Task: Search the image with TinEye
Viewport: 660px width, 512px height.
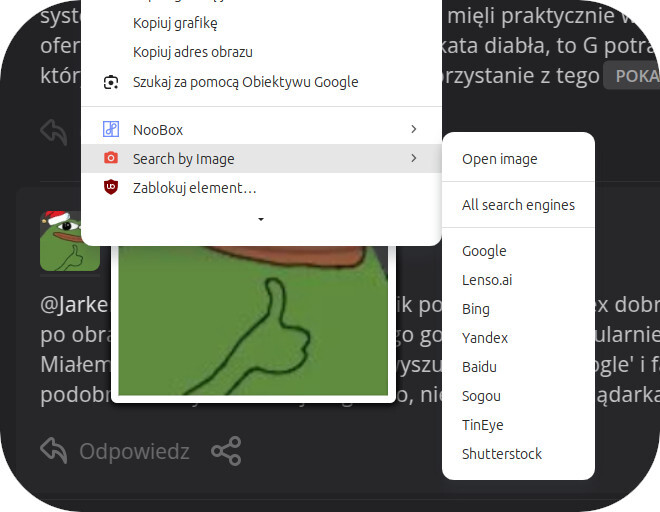Action: [482, 425]
